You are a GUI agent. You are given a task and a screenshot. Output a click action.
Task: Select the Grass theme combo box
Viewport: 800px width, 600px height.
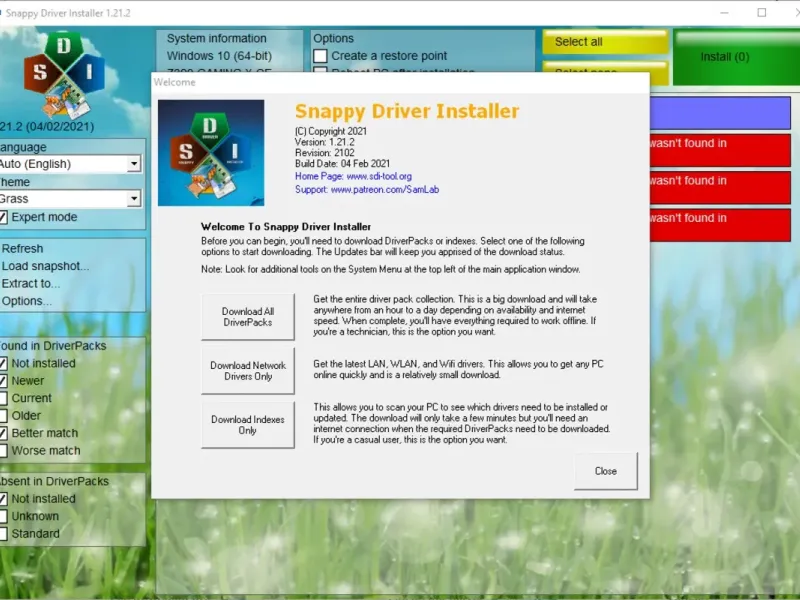[70, 198]
